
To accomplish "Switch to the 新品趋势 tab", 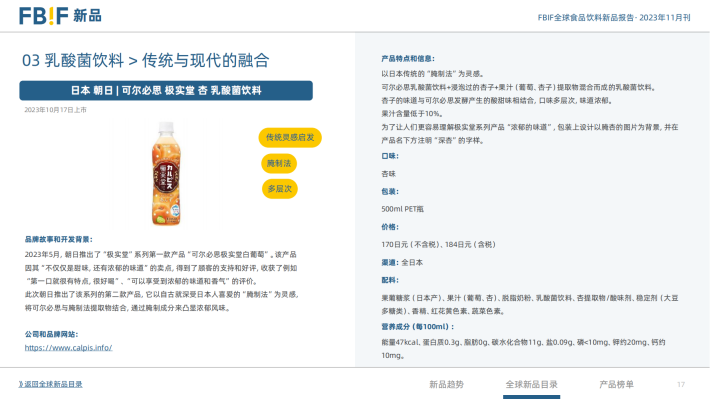I will (x=446, y=385).
